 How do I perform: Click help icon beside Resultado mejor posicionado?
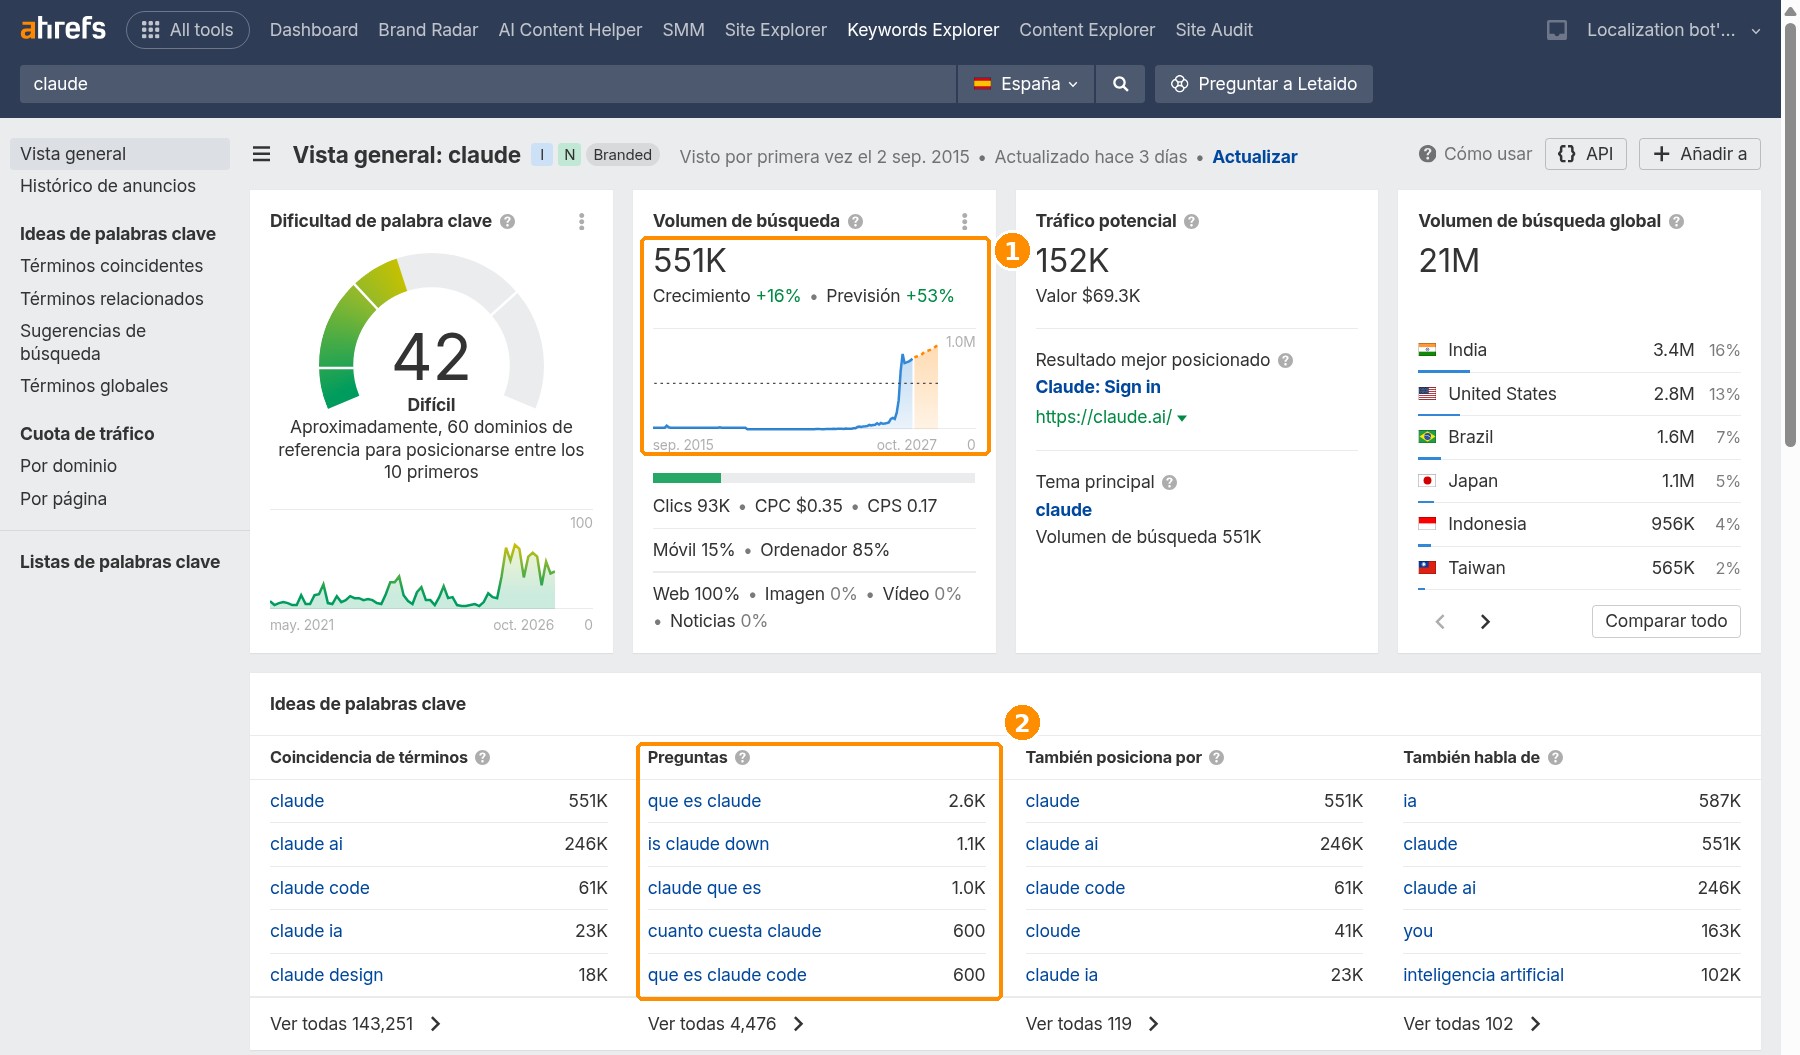(1286, 360)
